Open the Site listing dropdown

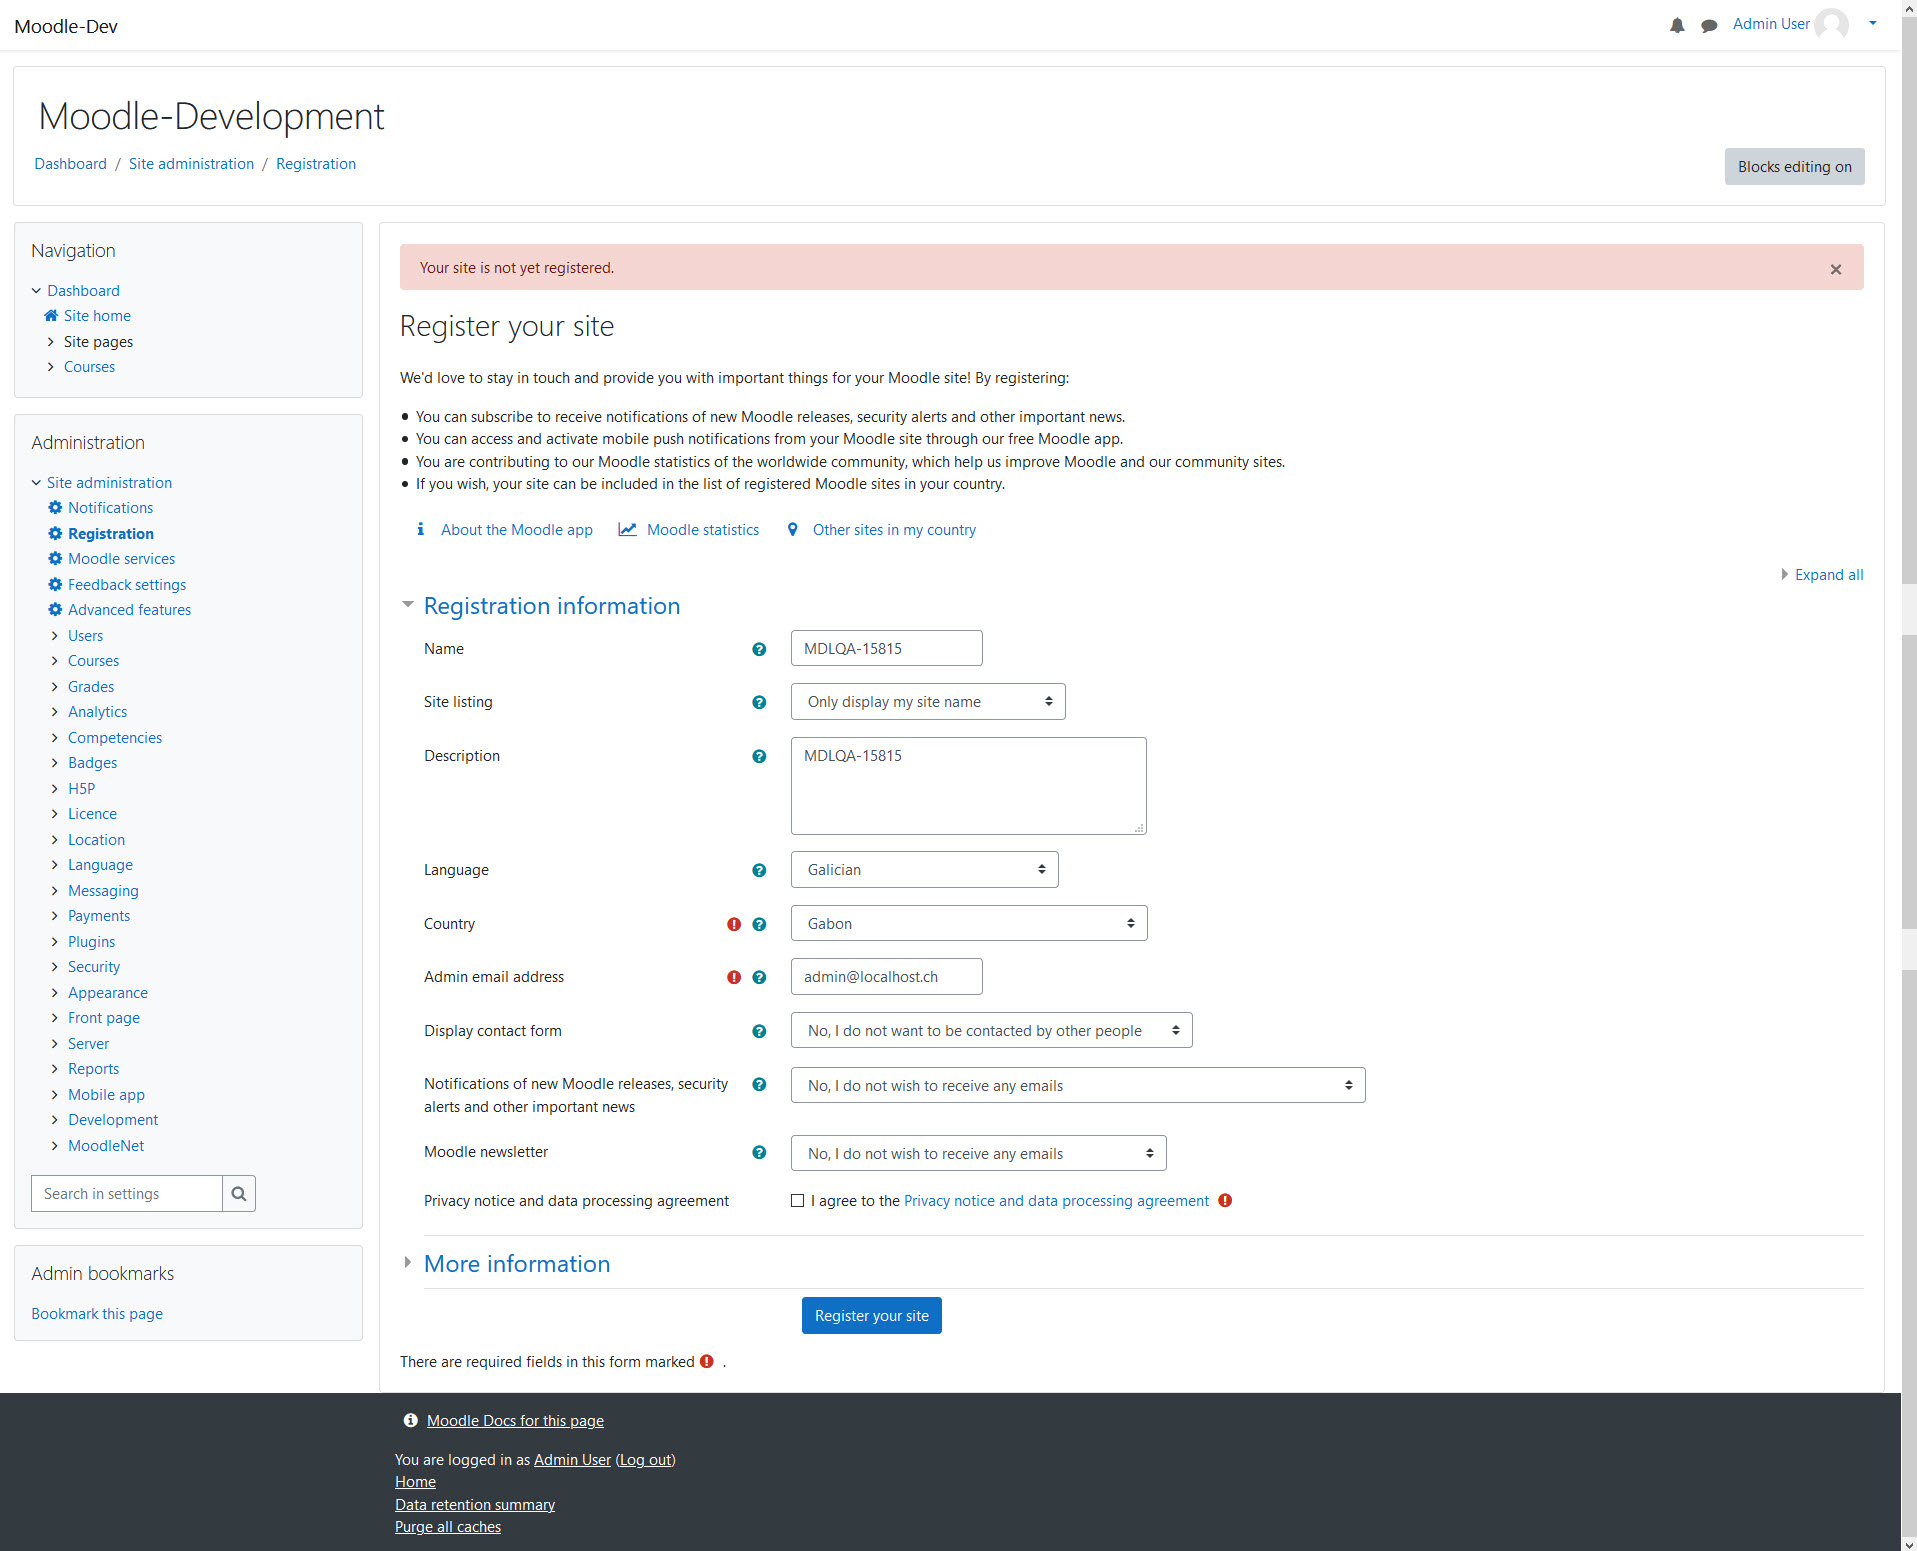928,701
